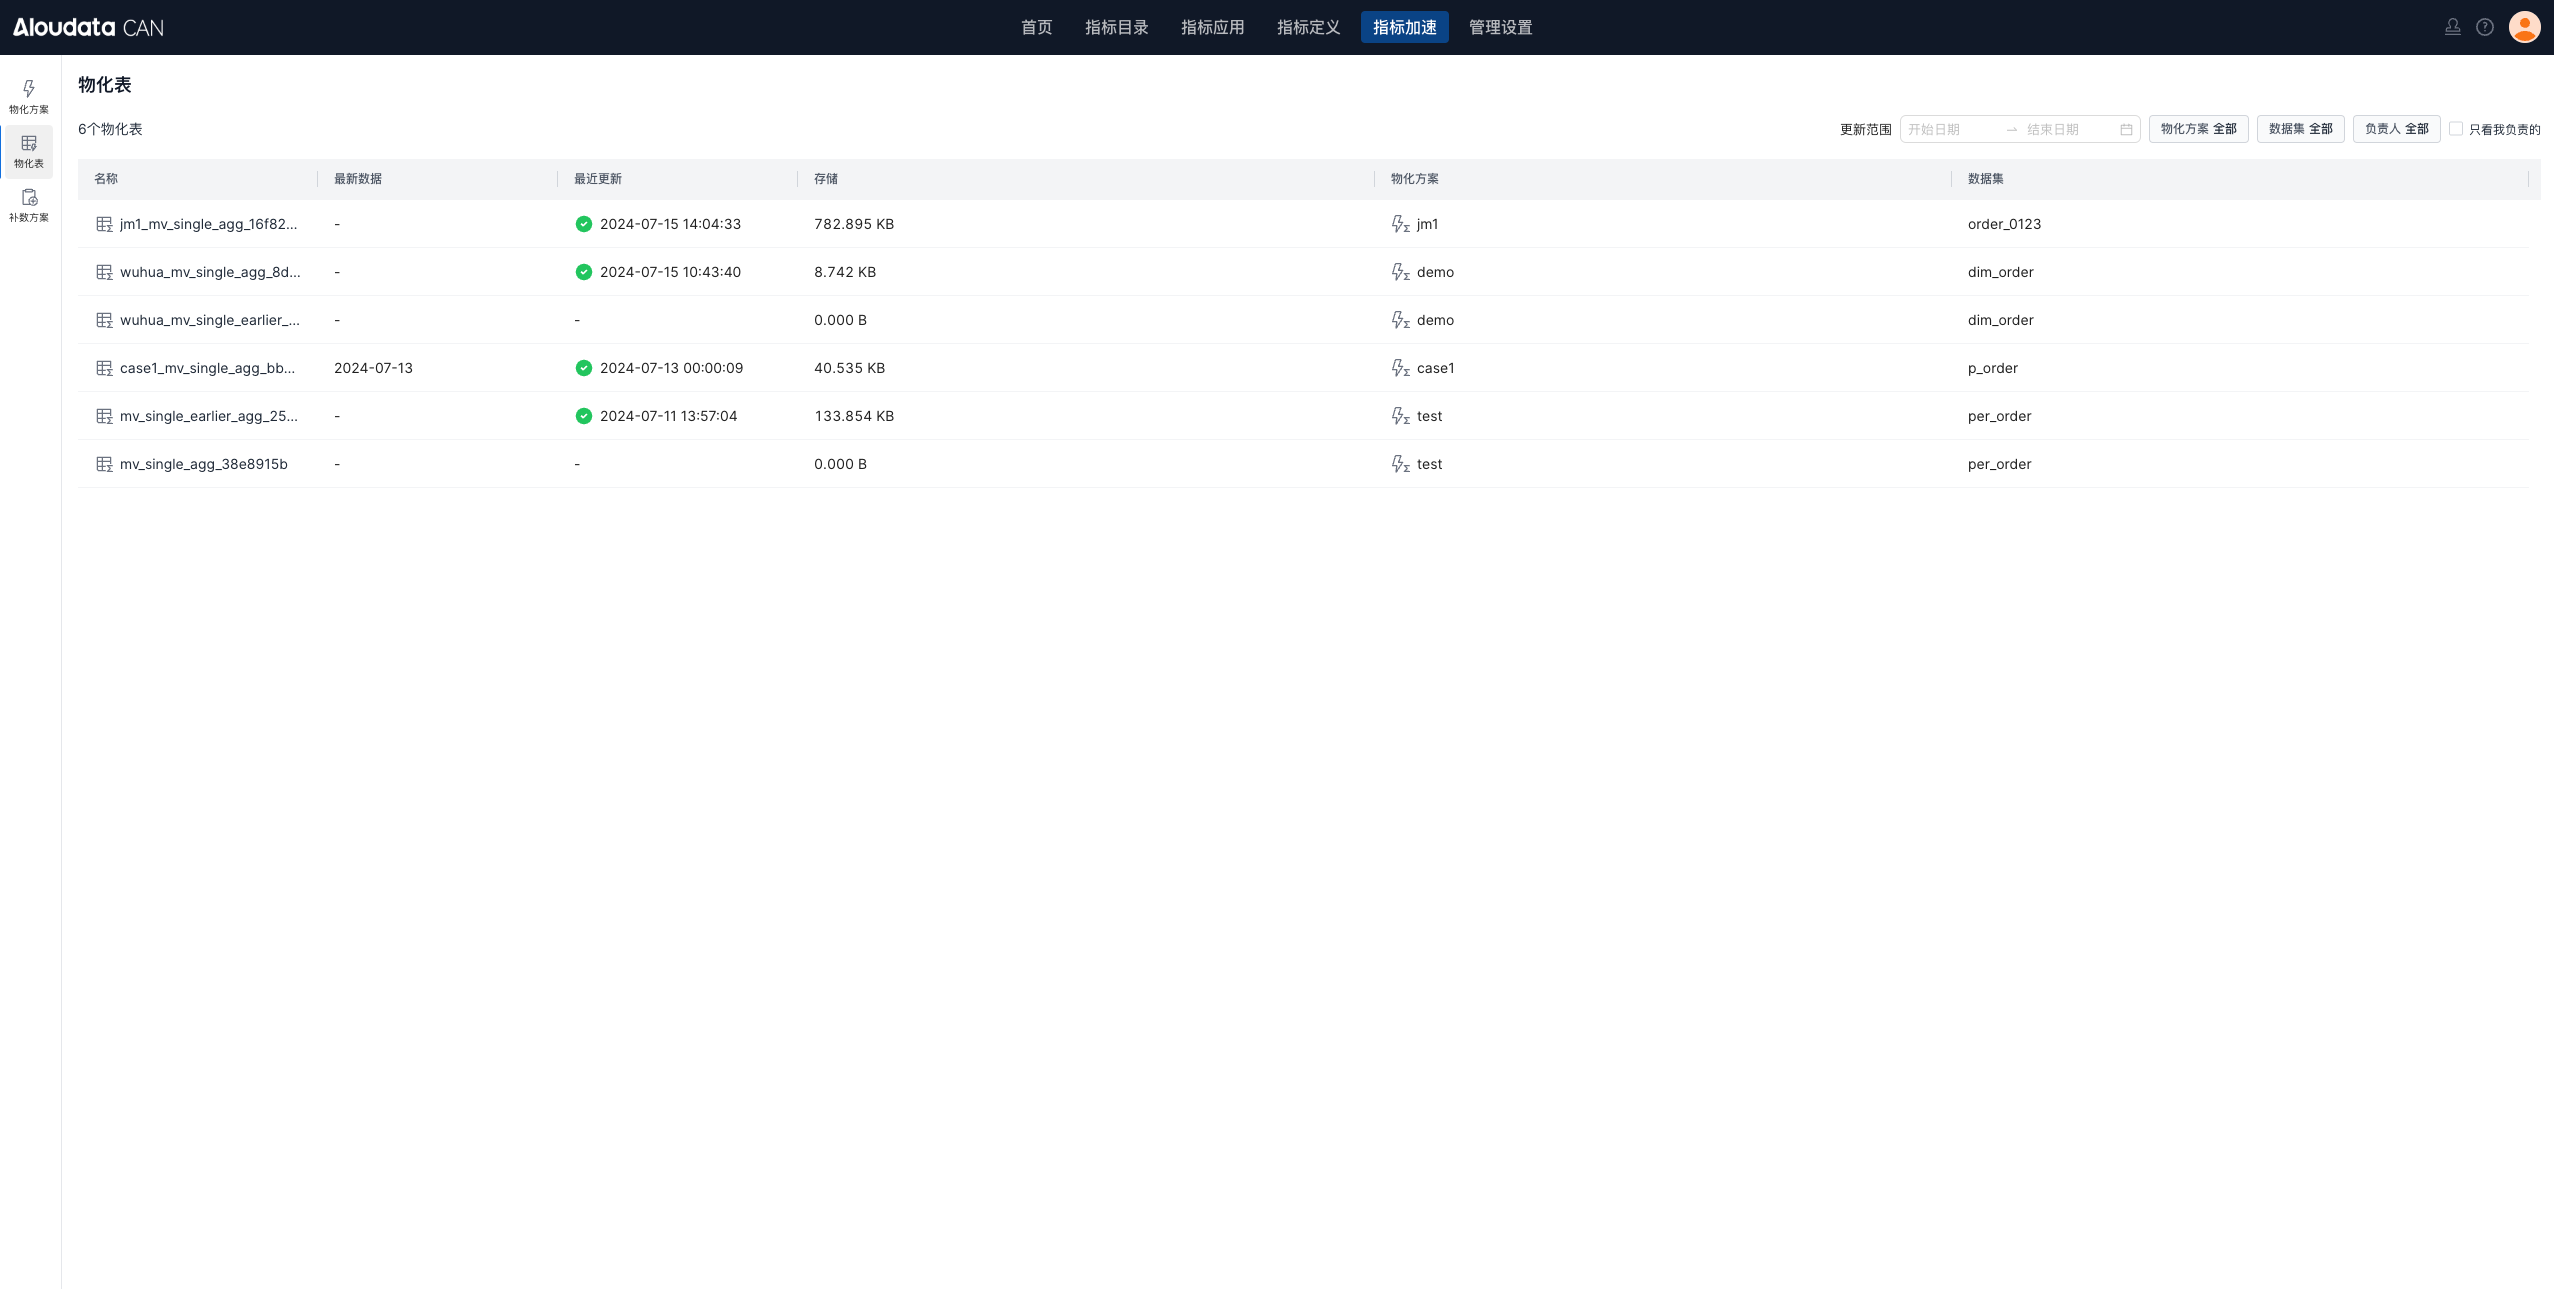2554x1289 pixels.
Task: Click the calendar icon in date range
Action: click(x=2126, y=130)
